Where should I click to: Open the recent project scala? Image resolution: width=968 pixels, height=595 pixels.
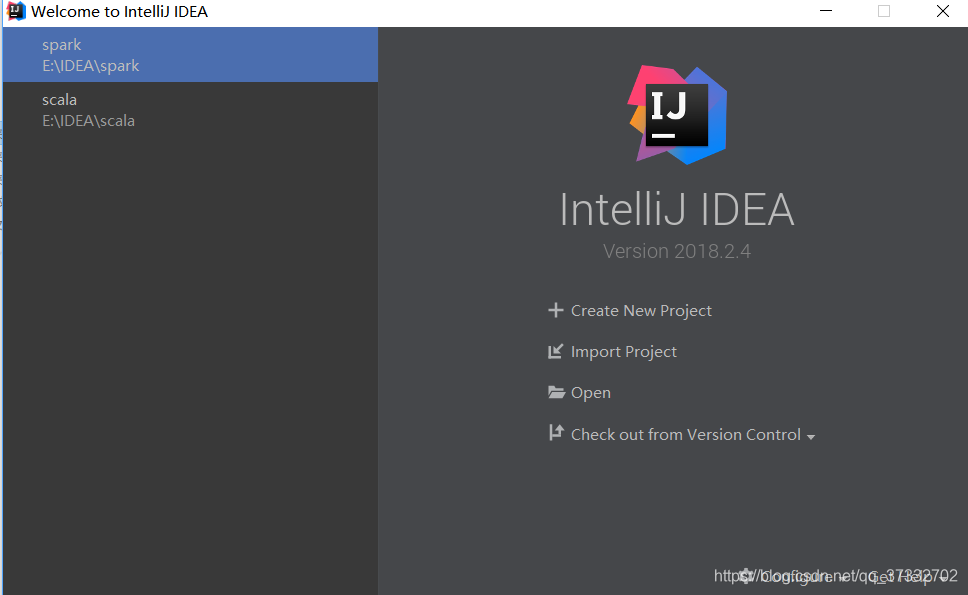(190, 110)
